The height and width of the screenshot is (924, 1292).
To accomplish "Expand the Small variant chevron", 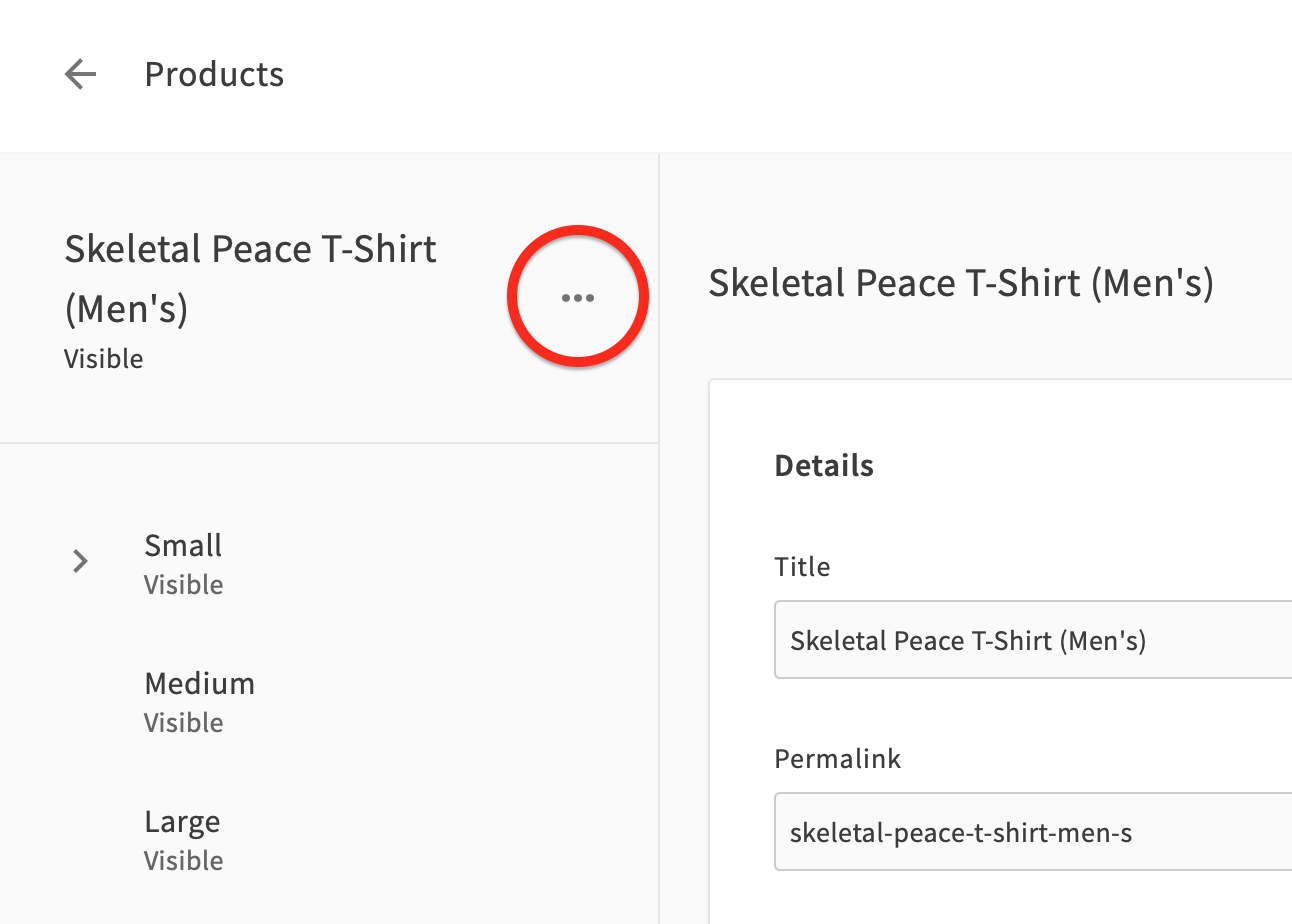I will (81, 562).
